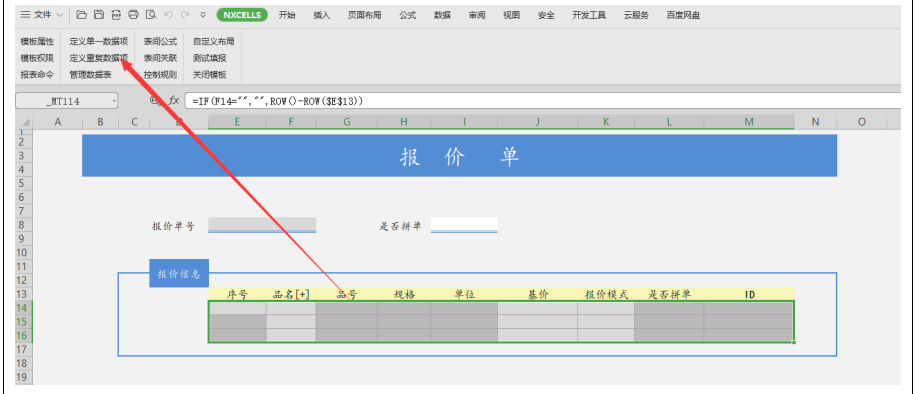Select column B header
This screenshot has height=394, width=915.
(100, 121)
